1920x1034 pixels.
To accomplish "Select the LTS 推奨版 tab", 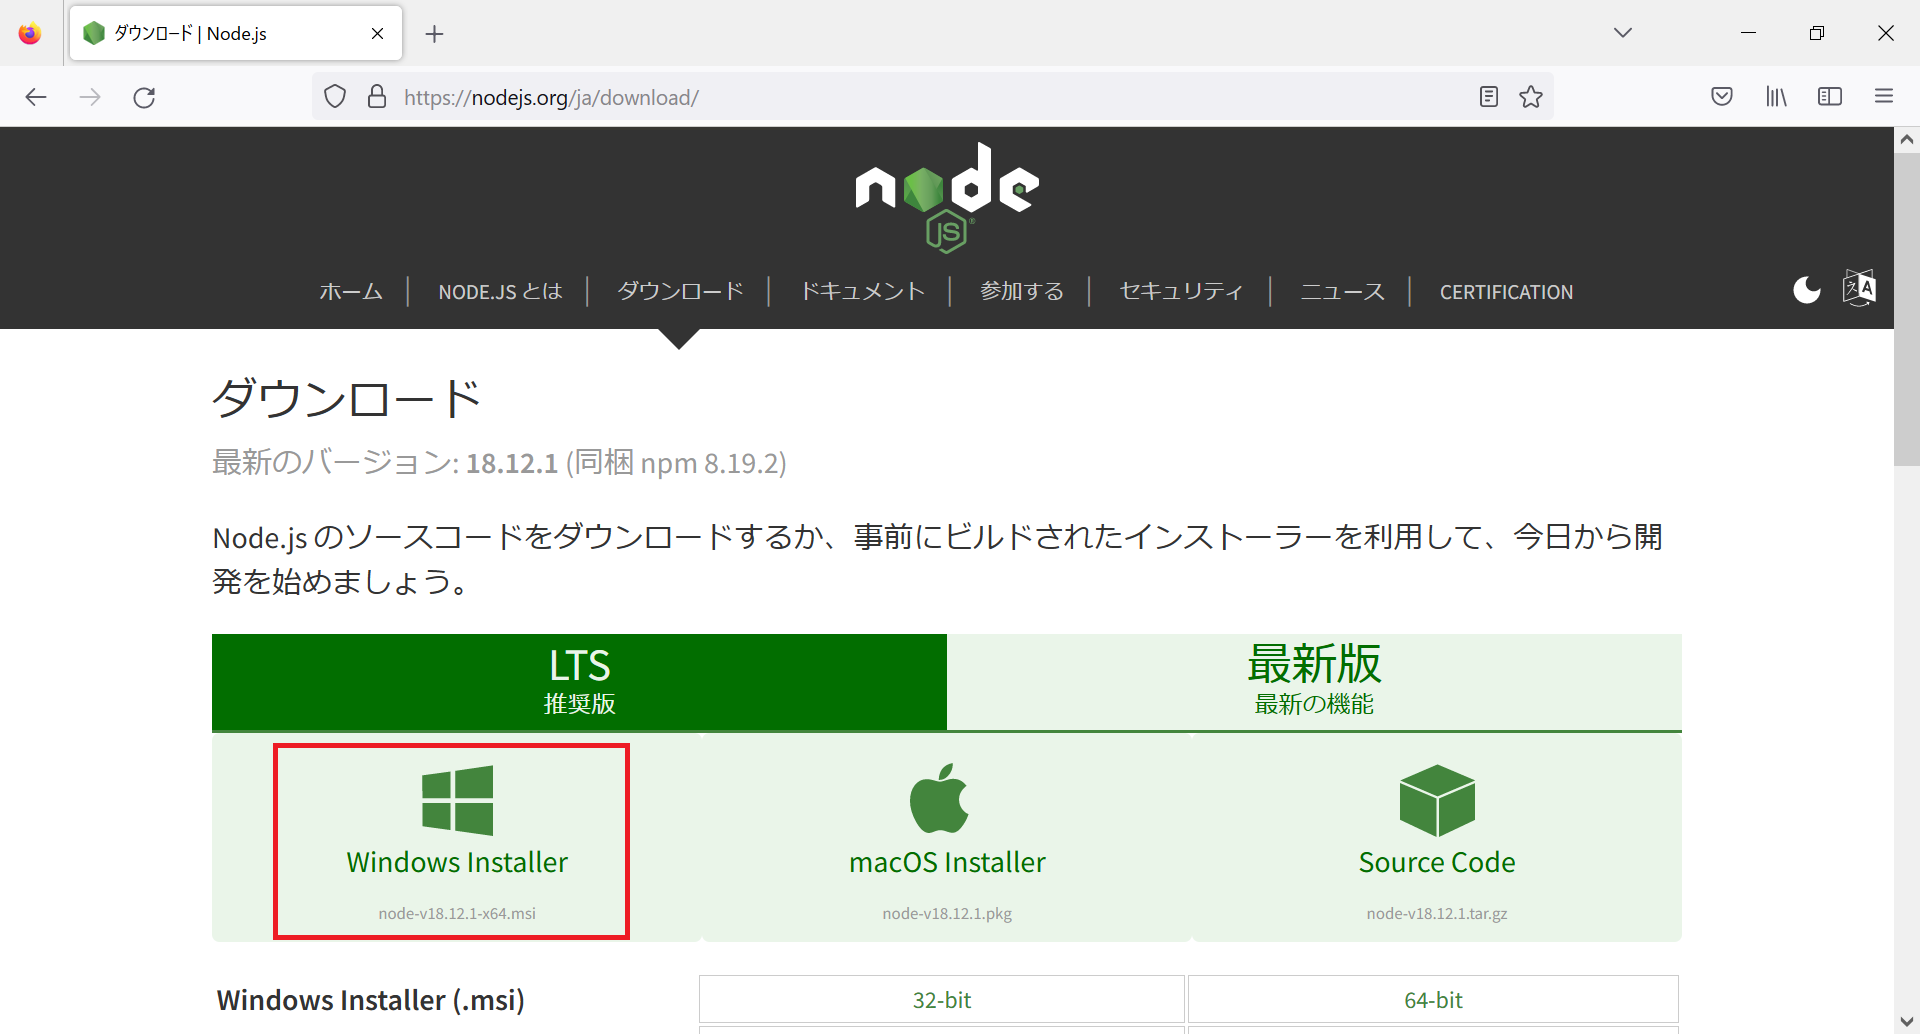I will point(579,682).
